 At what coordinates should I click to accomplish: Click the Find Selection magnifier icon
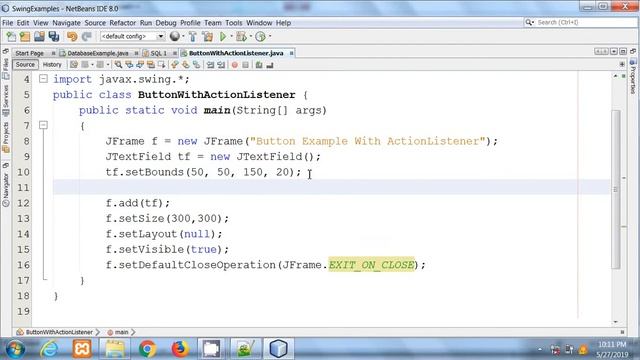pyautogui.click(x=118, y=64)
